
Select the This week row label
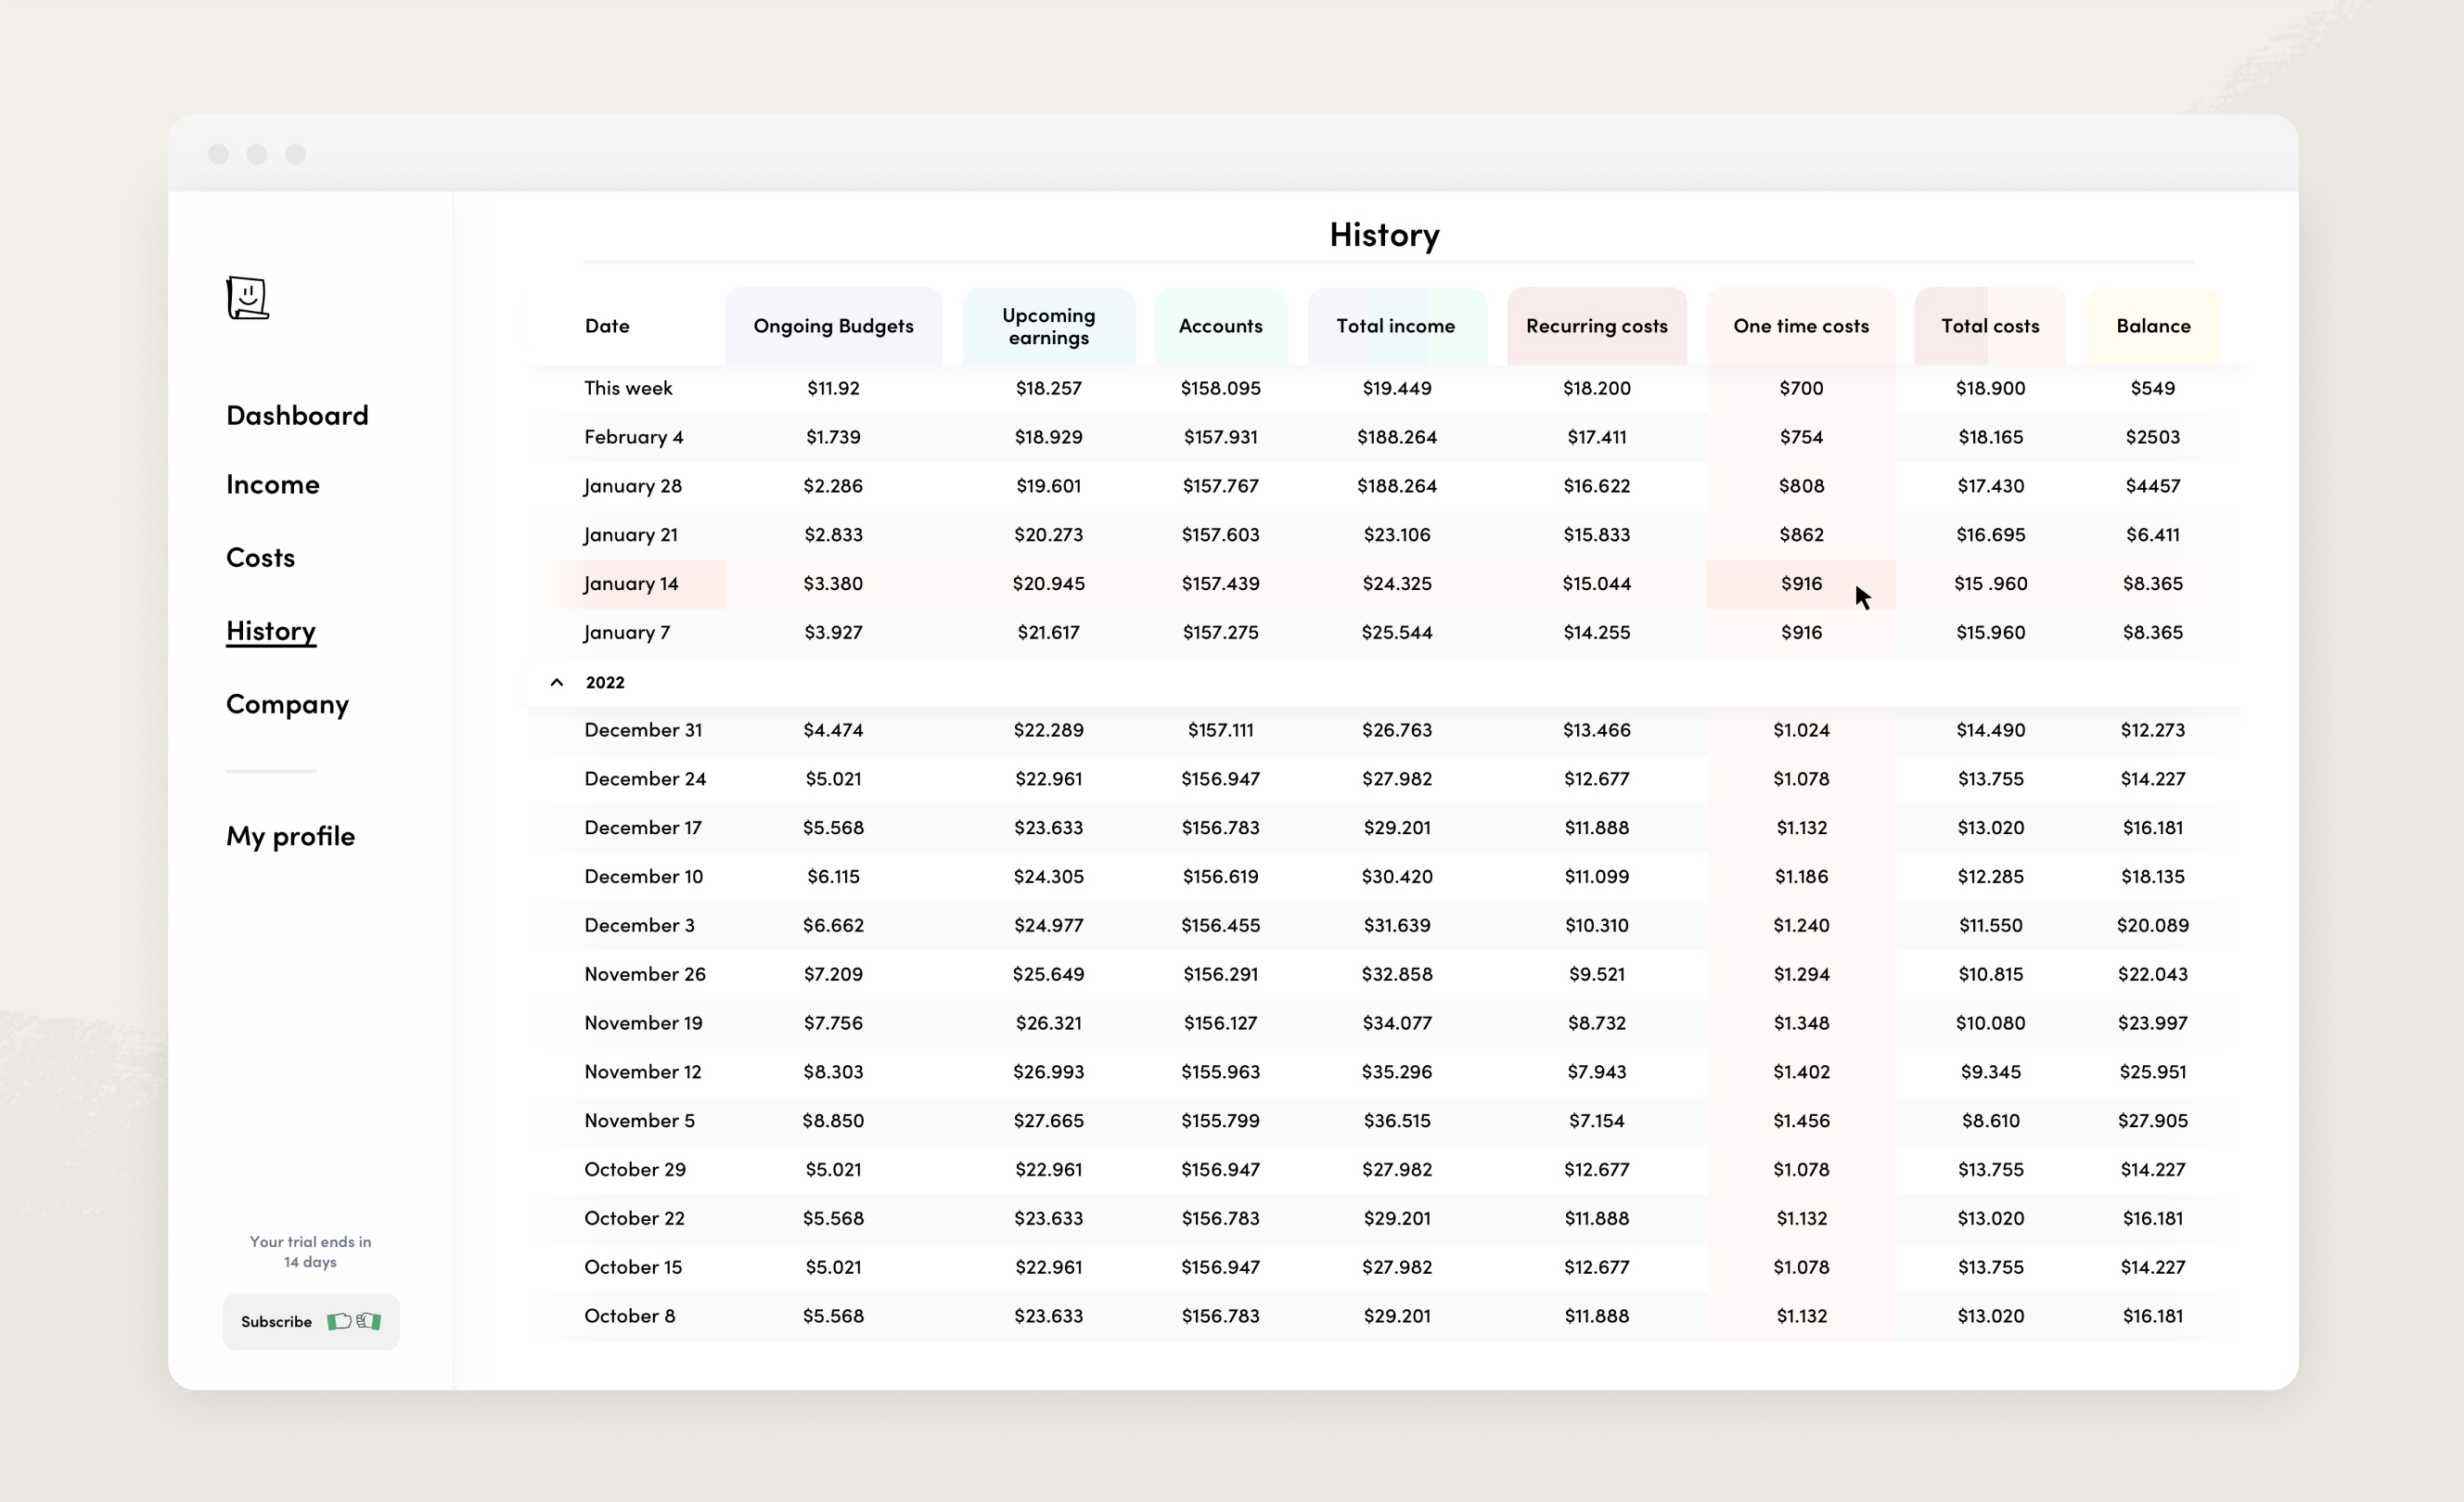628,388
